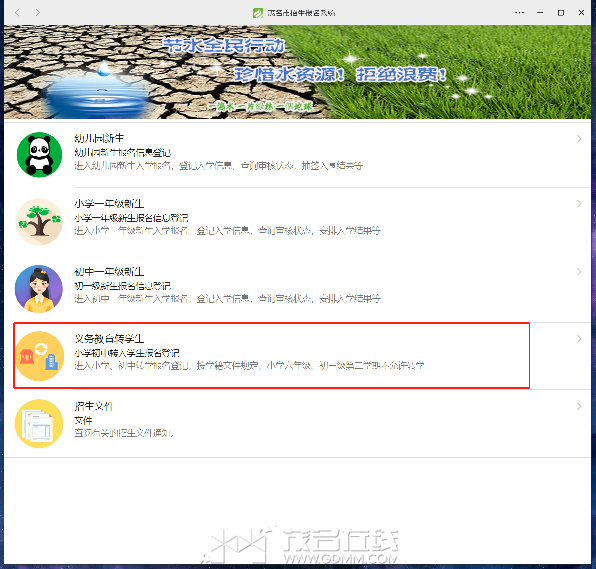The width and height of the screenshot is (596, 569).
Task: Open the 招生文件 row chevron
Action: (x=579, y=406)
